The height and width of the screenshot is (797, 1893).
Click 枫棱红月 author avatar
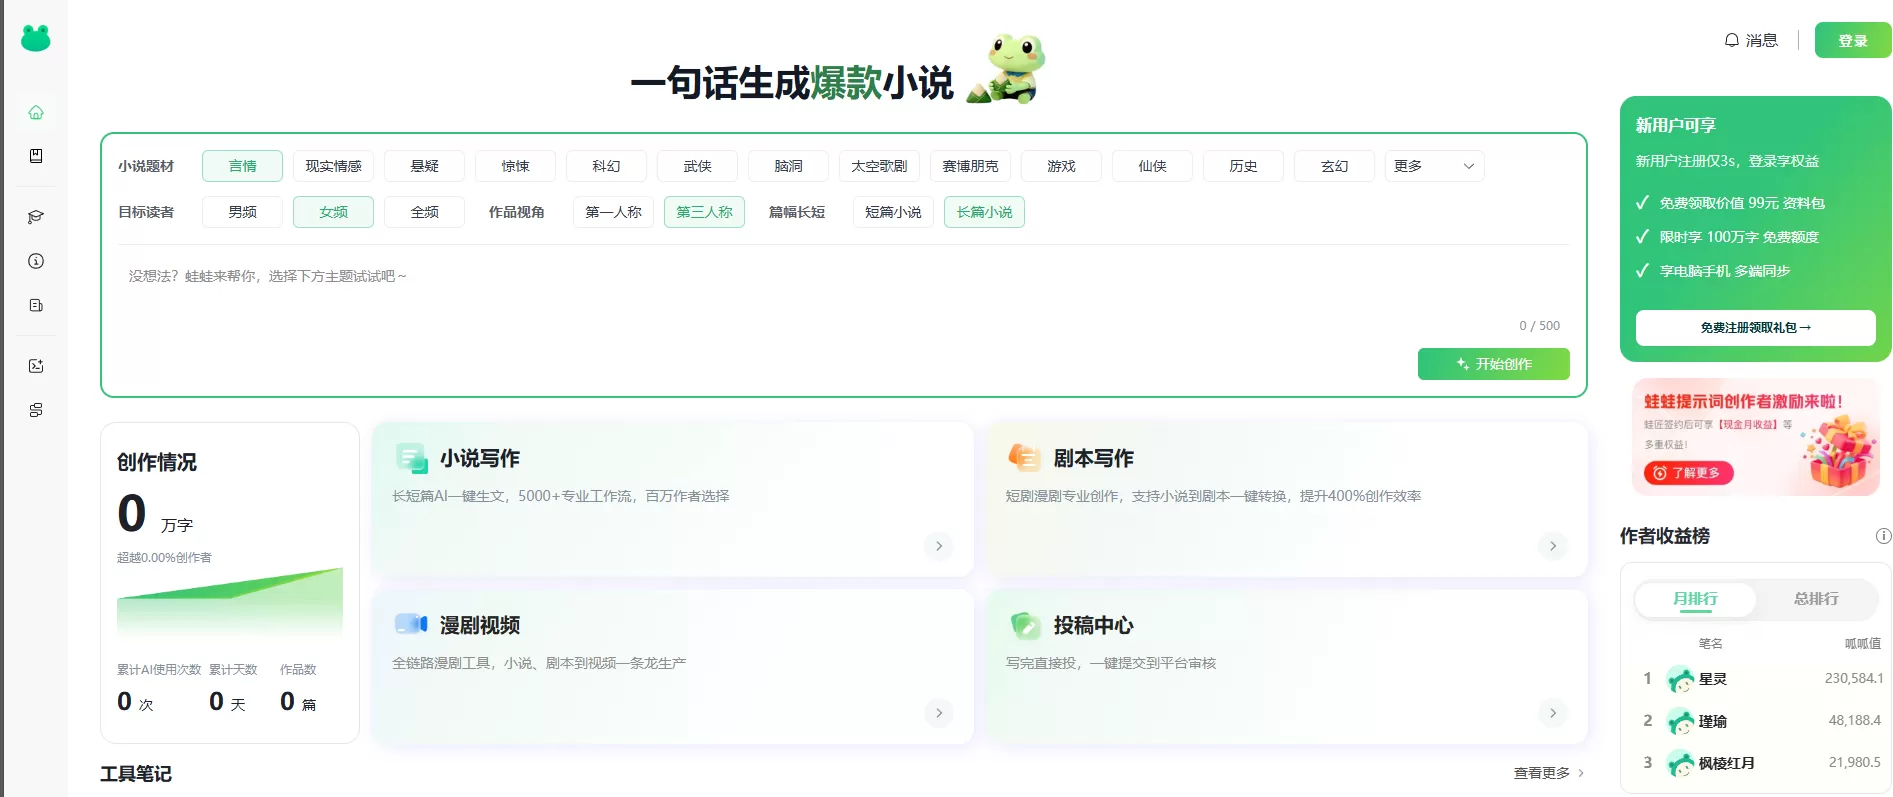point(1680,763)
